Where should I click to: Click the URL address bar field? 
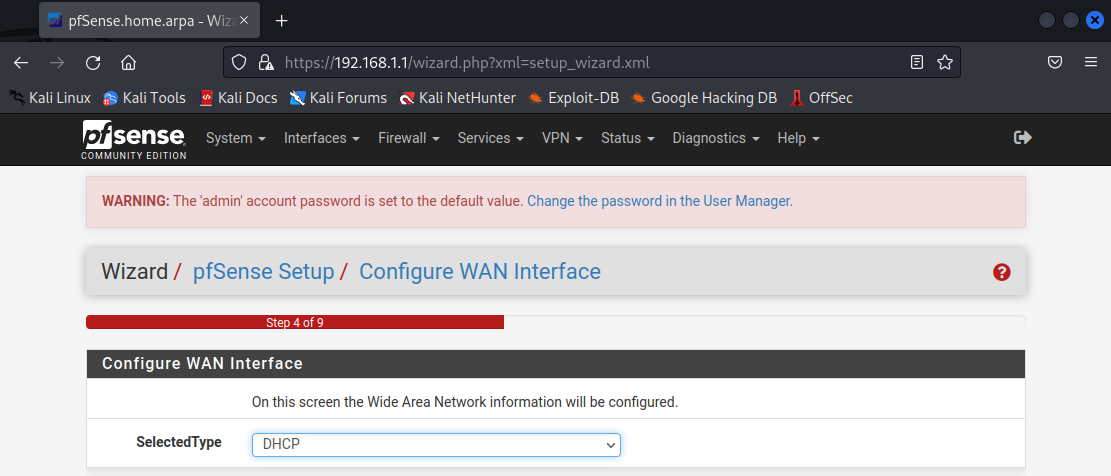[x=590, y=62]
